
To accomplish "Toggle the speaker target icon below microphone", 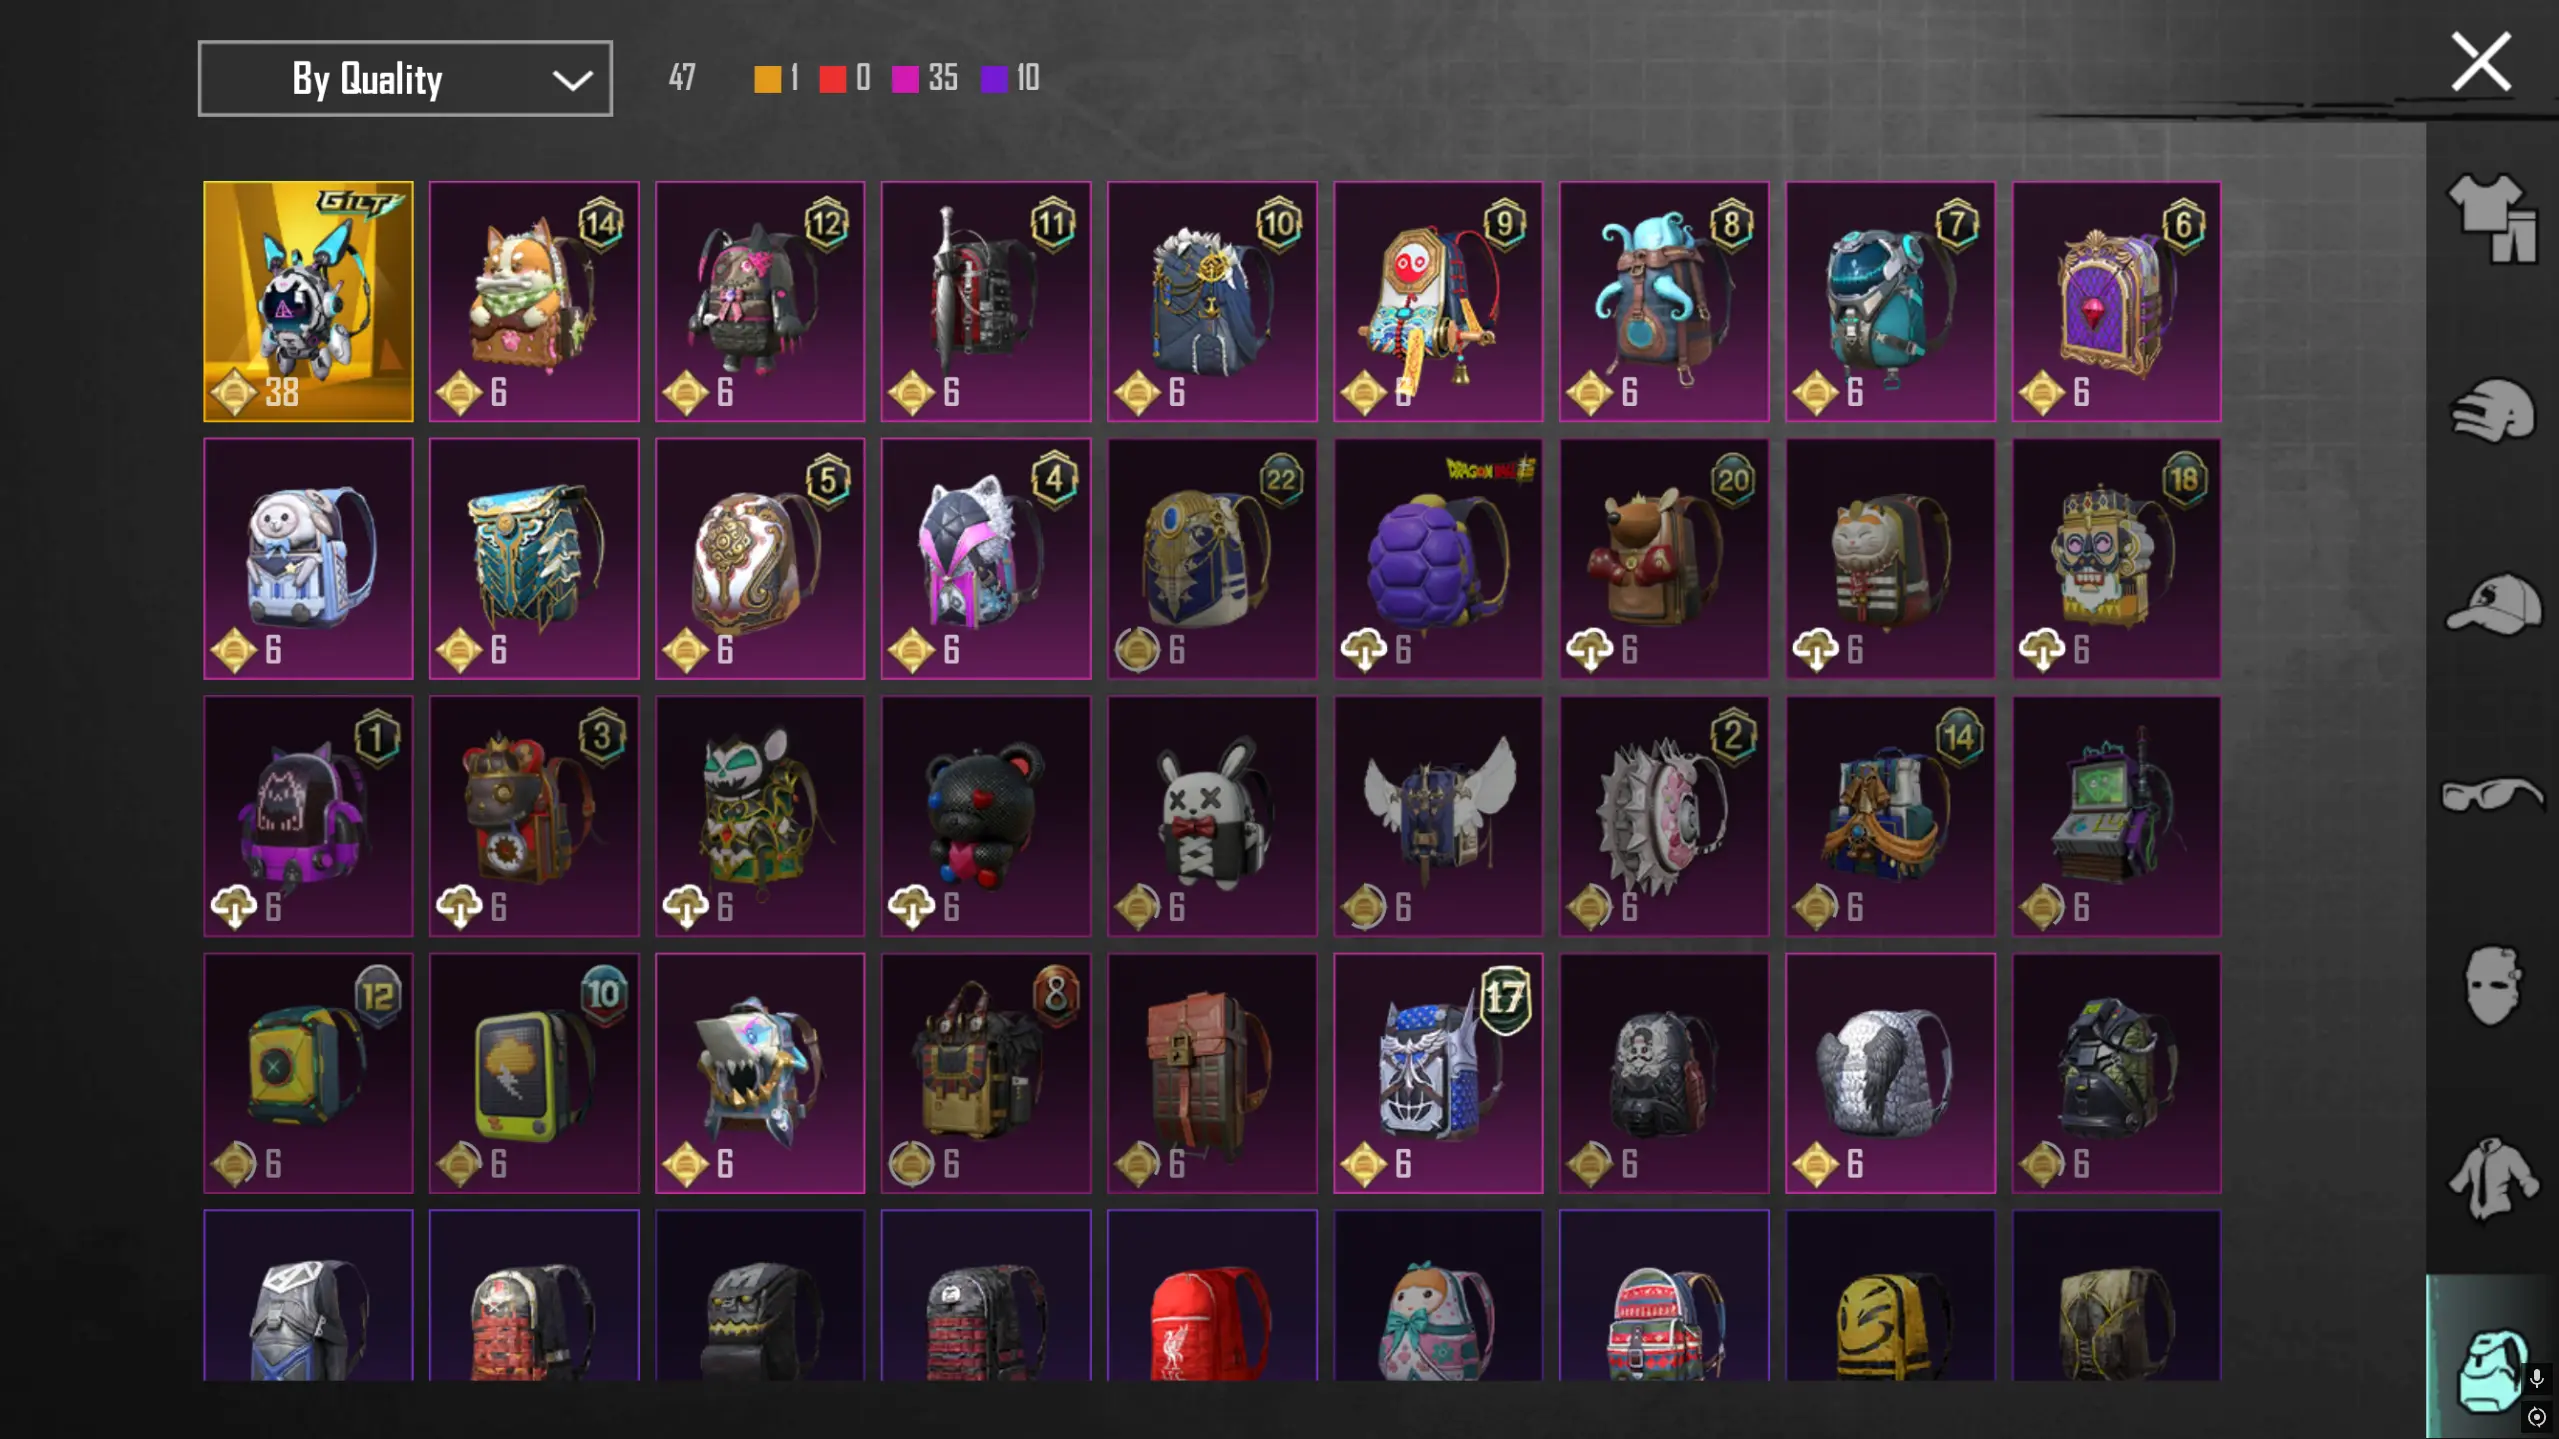I will click(2537, 1416).
